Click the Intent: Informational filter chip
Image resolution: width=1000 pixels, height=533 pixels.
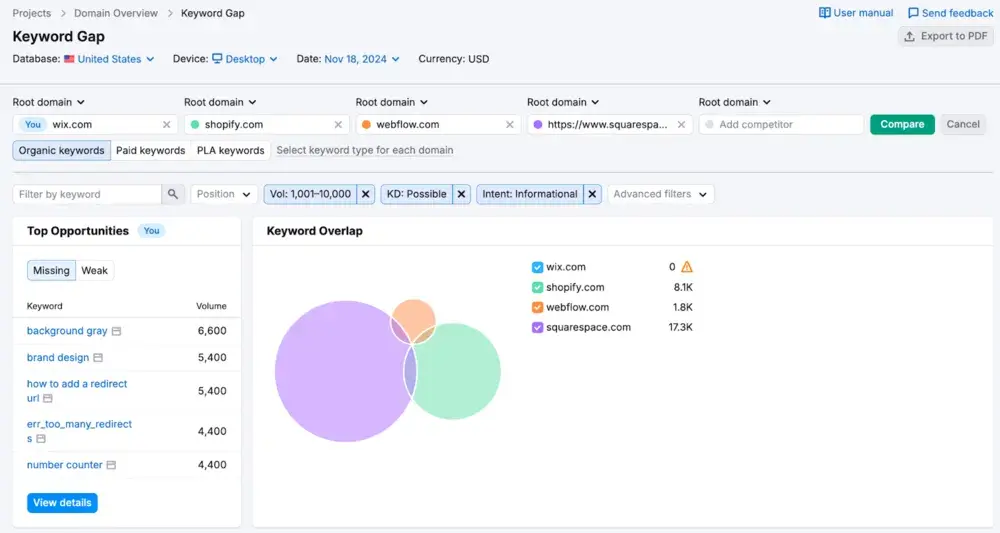click(x=530, y=194)
